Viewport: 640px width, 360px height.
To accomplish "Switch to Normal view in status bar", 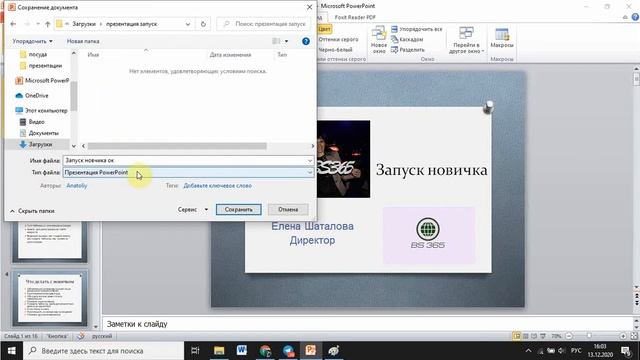I will pos(517,336).
